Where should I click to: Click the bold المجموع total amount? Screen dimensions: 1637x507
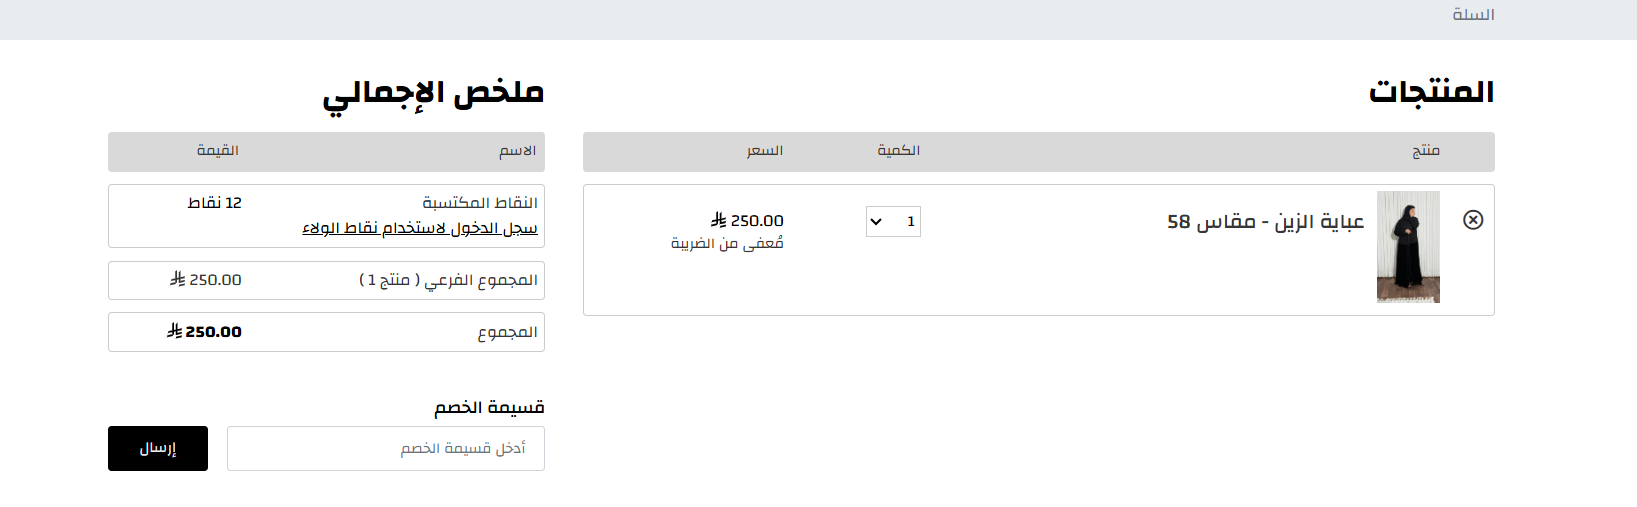tap(204, 332)
